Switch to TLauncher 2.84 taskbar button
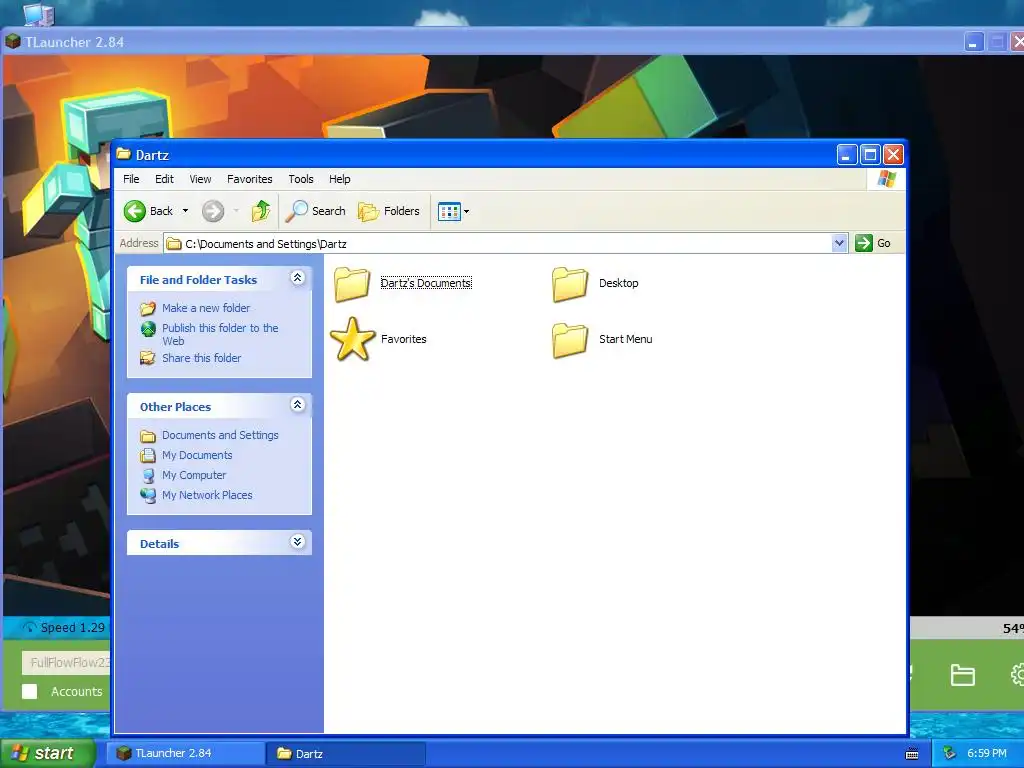This screenshot has width=1024, height=768. click(x=185, y=753)
